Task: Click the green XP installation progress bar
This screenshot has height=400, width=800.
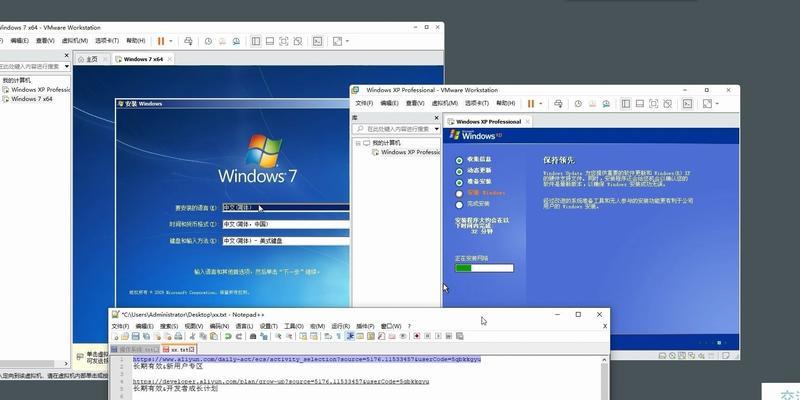Action: tap(484, 268)
